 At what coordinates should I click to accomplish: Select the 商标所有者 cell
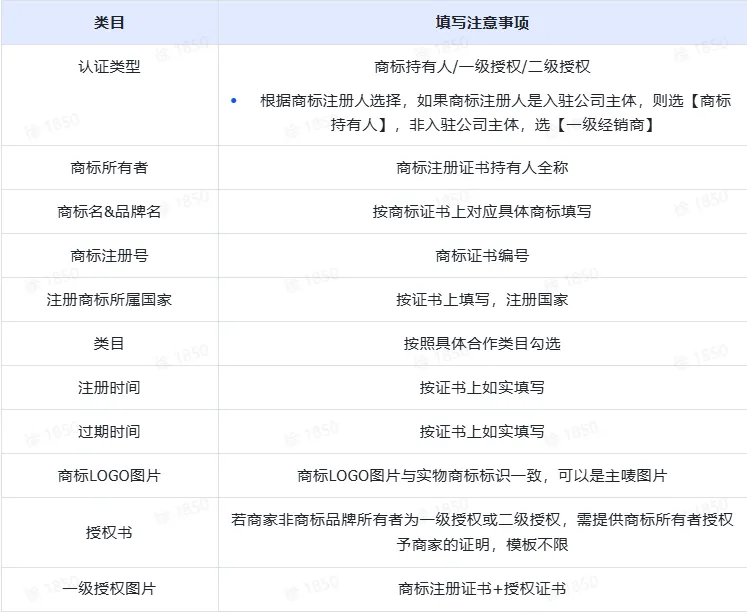(x=109, y=168)
